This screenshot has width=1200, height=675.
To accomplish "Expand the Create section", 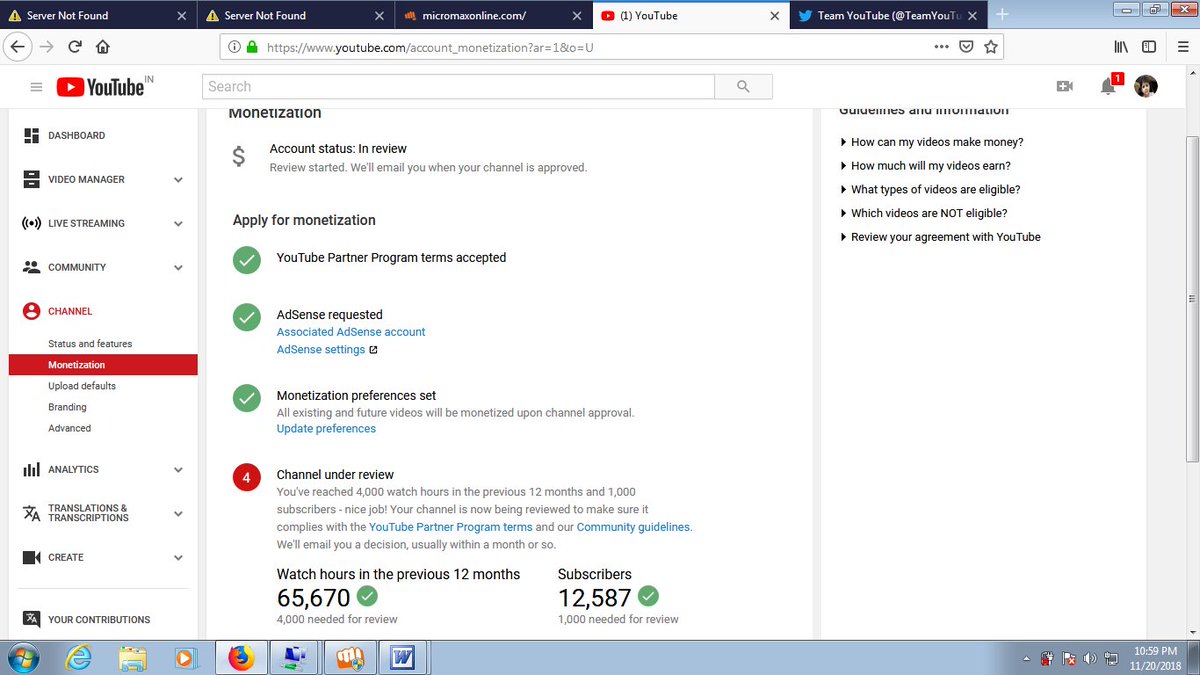I will coord(178,558).
